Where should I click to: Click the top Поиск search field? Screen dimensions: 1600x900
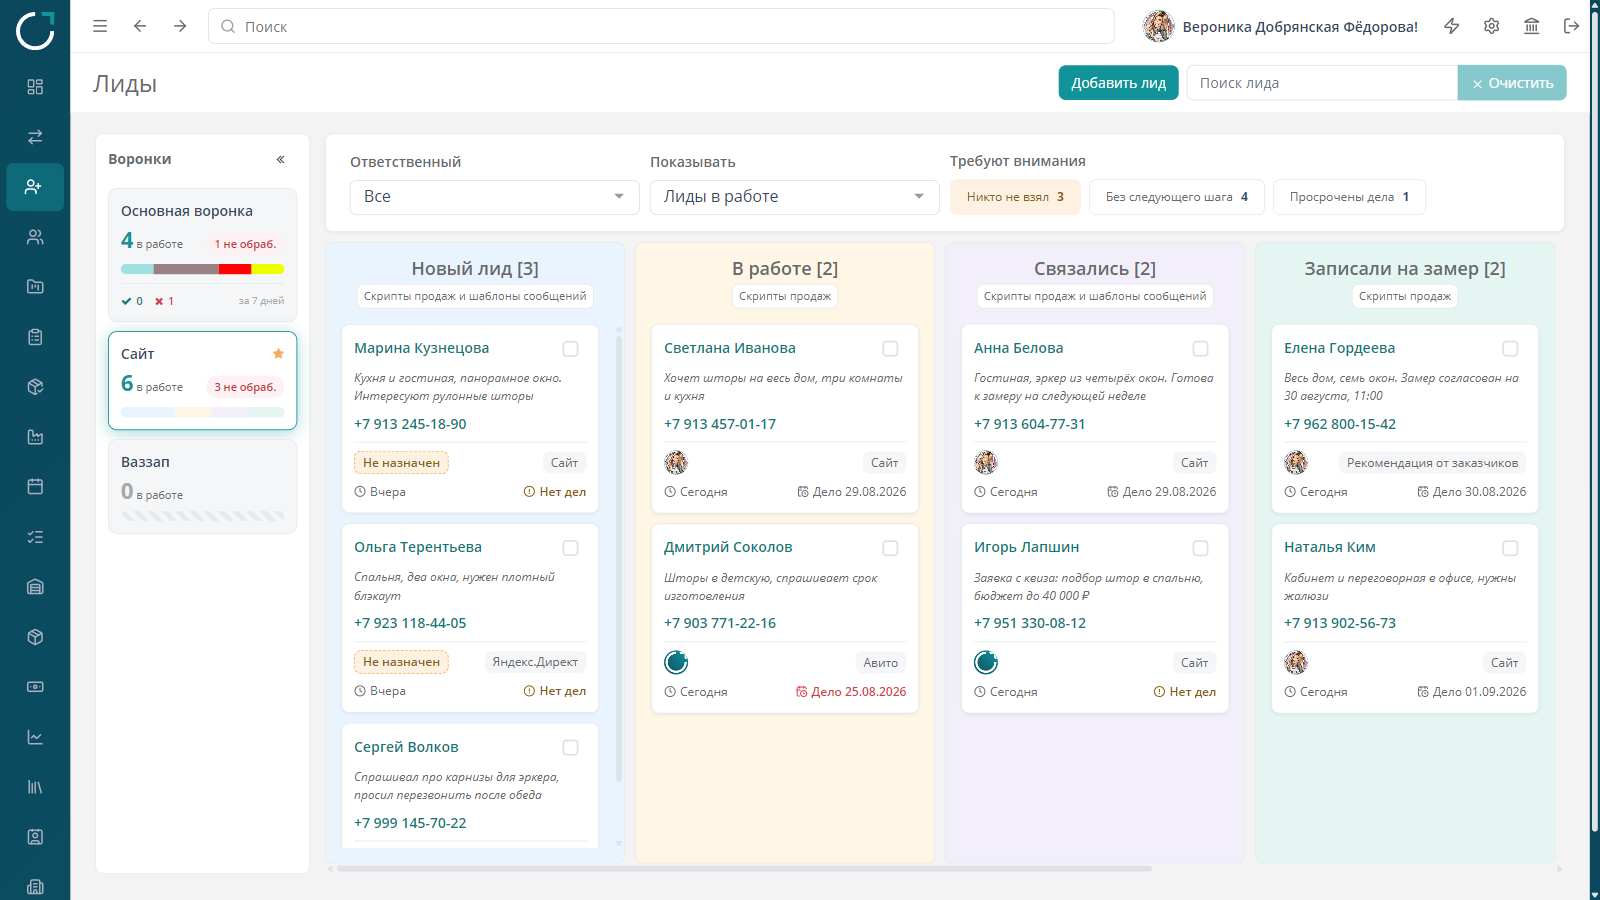(661, 26)
